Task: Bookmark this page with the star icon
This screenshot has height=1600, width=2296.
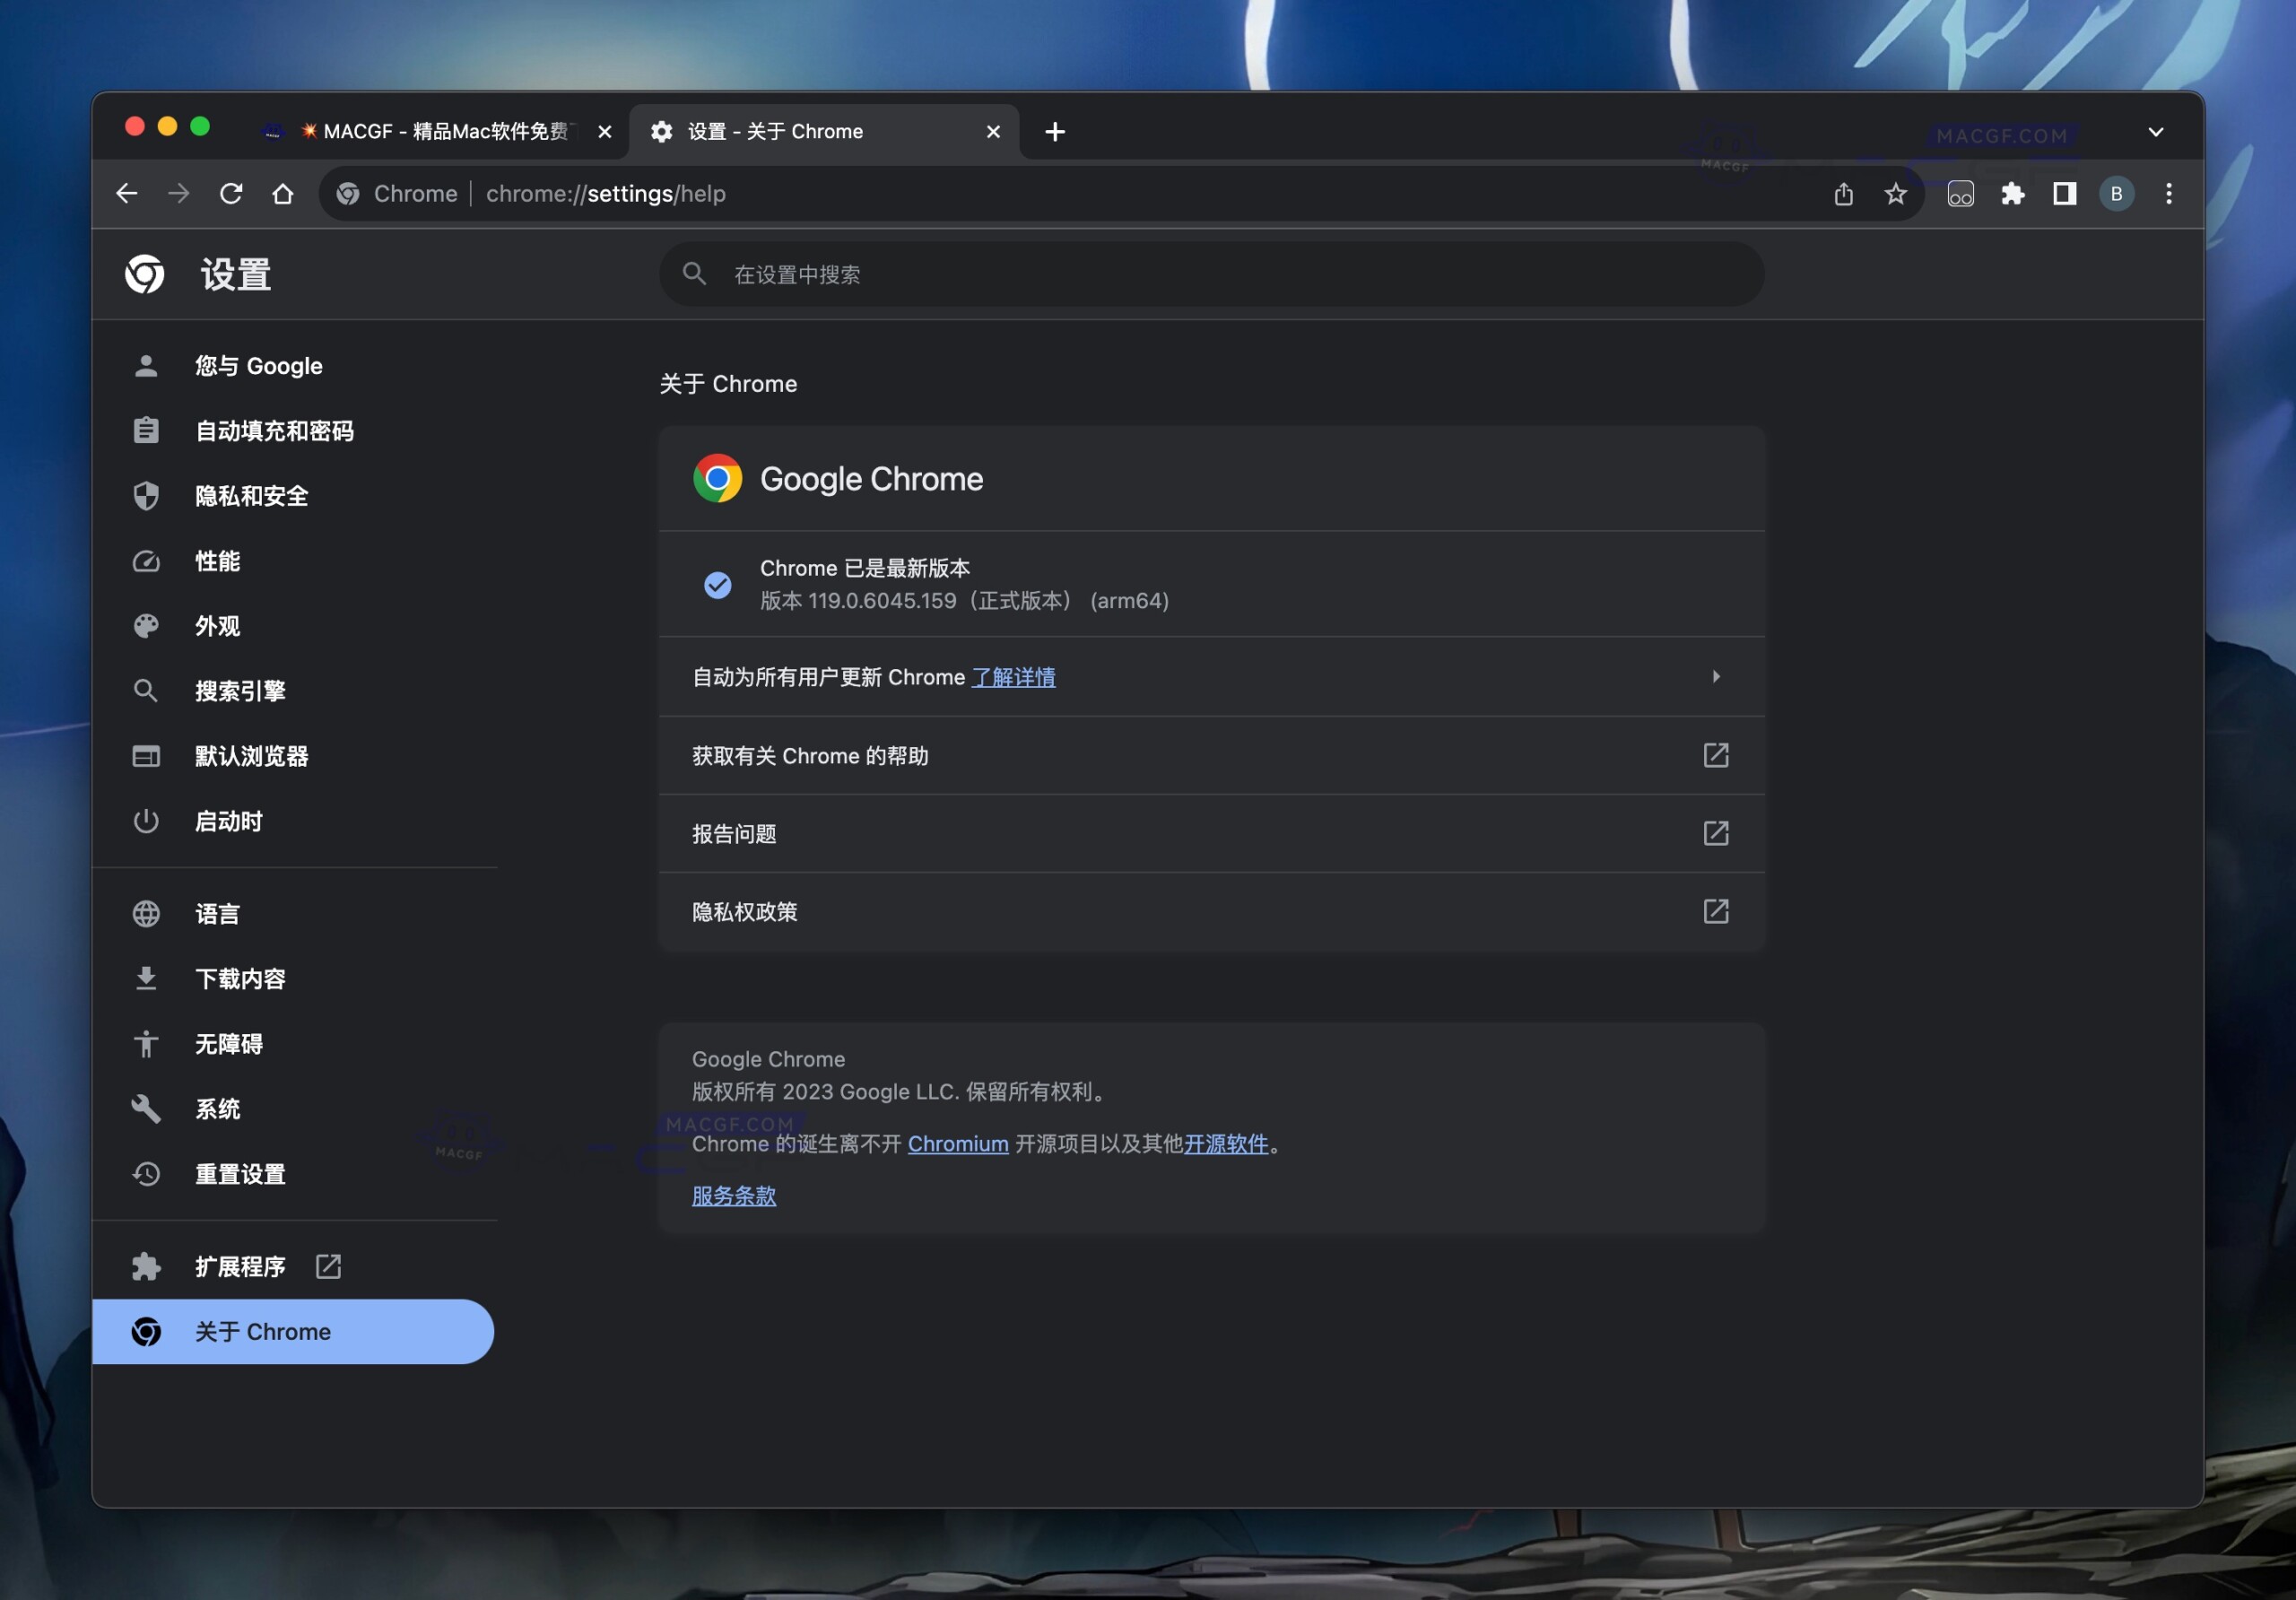Action: pyautogui.click(x=1894, y=193)
